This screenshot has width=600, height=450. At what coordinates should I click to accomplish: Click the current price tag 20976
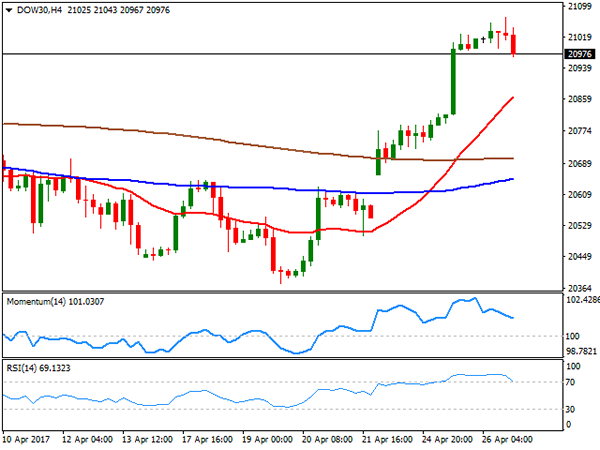pyautogui.click(x=580, y=54)
